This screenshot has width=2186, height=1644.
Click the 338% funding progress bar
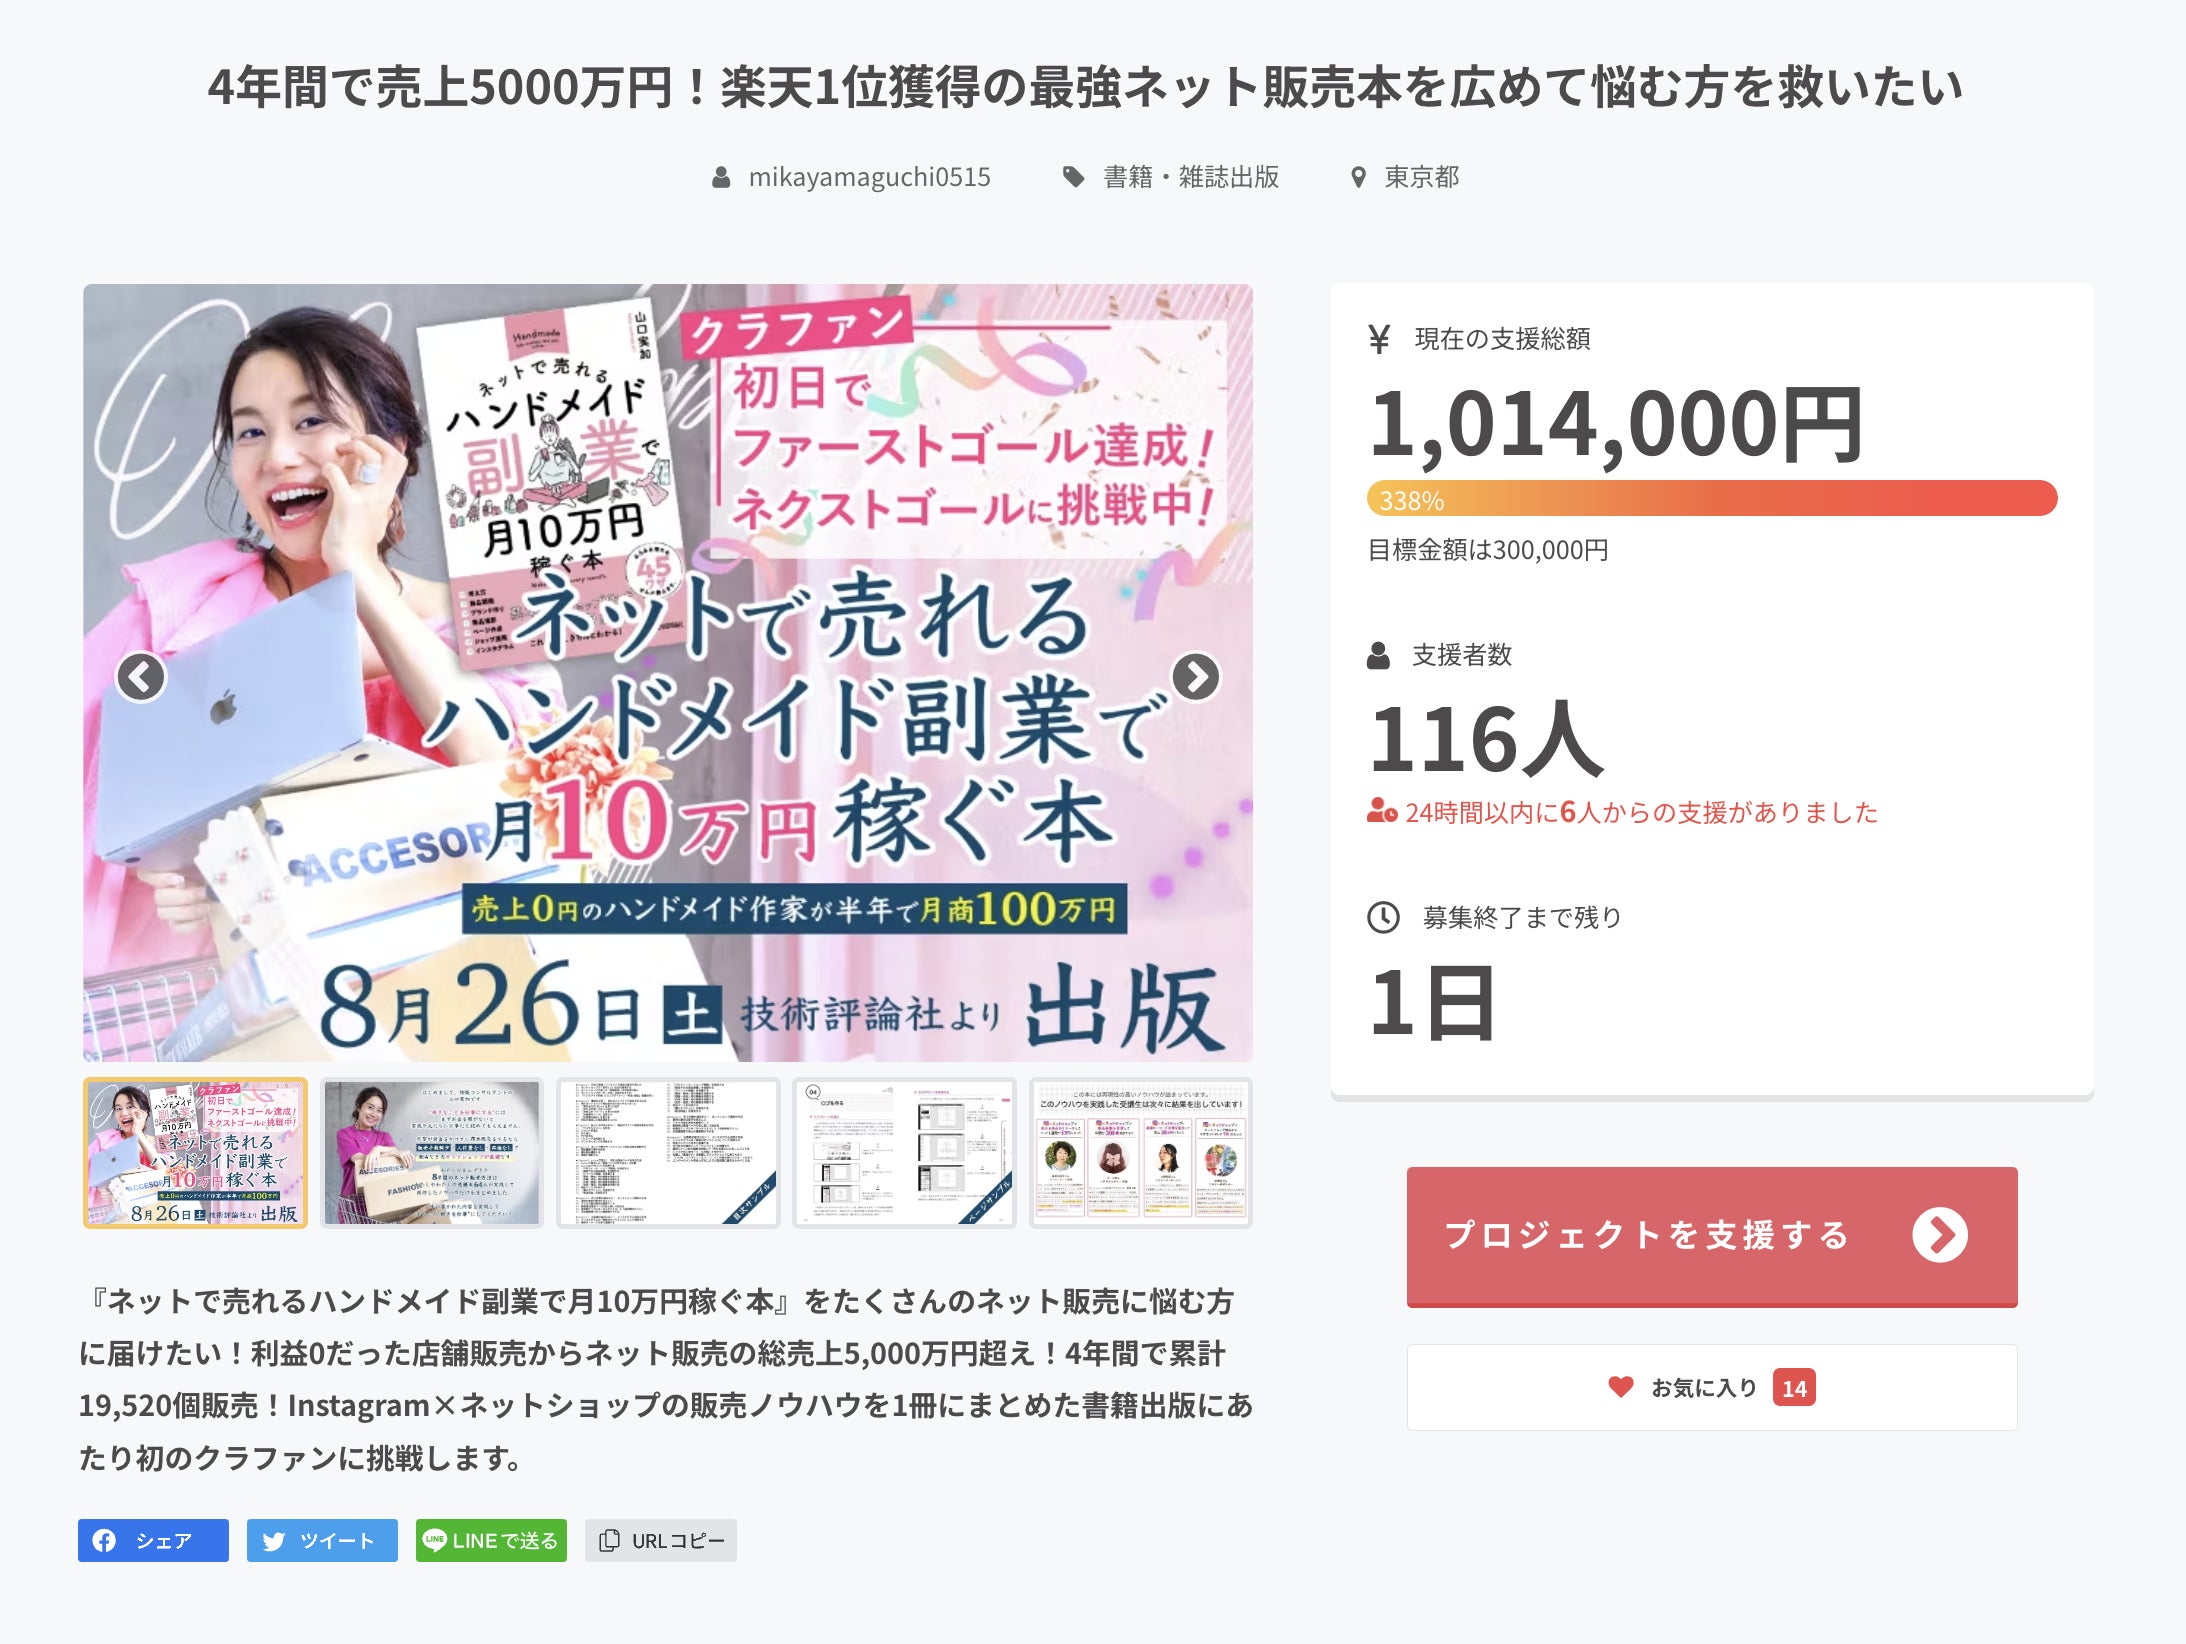point(1712,498)
